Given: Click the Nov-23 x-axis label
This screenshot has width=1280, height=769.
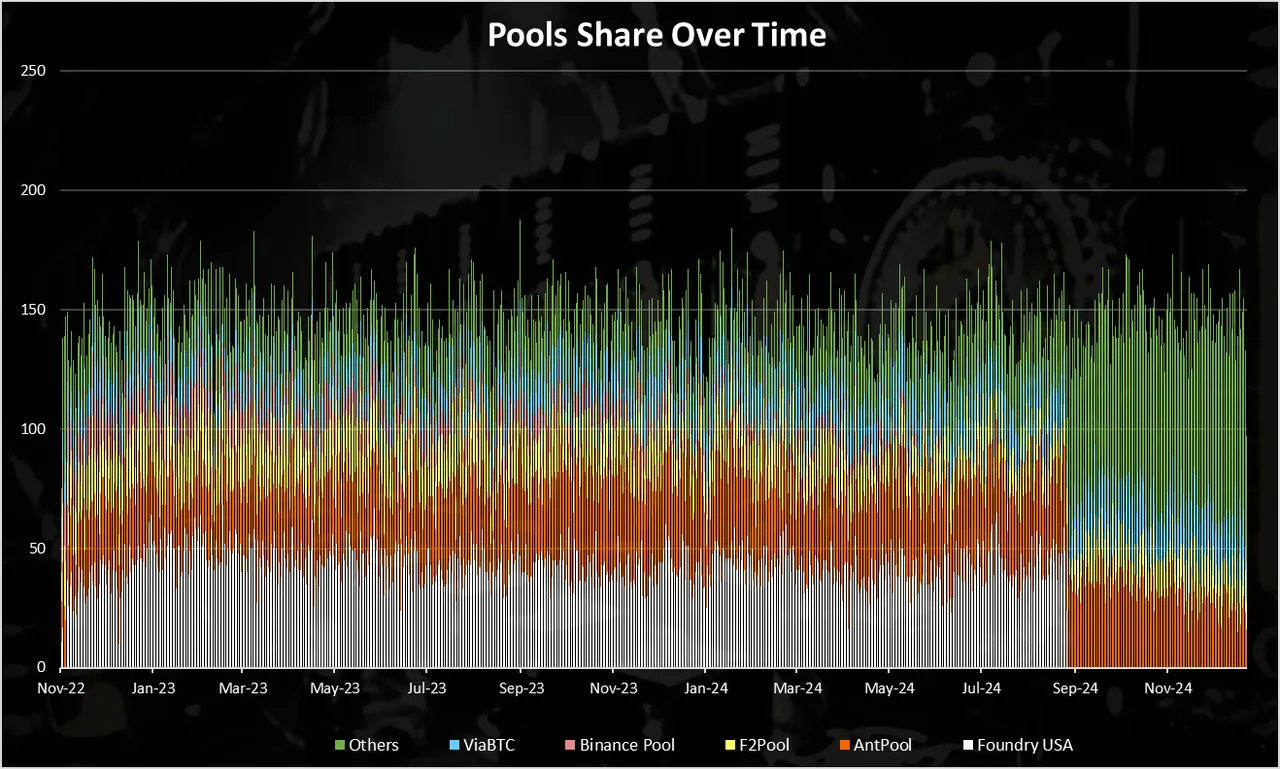Looking at the screenshot, I should pos(613,689).
